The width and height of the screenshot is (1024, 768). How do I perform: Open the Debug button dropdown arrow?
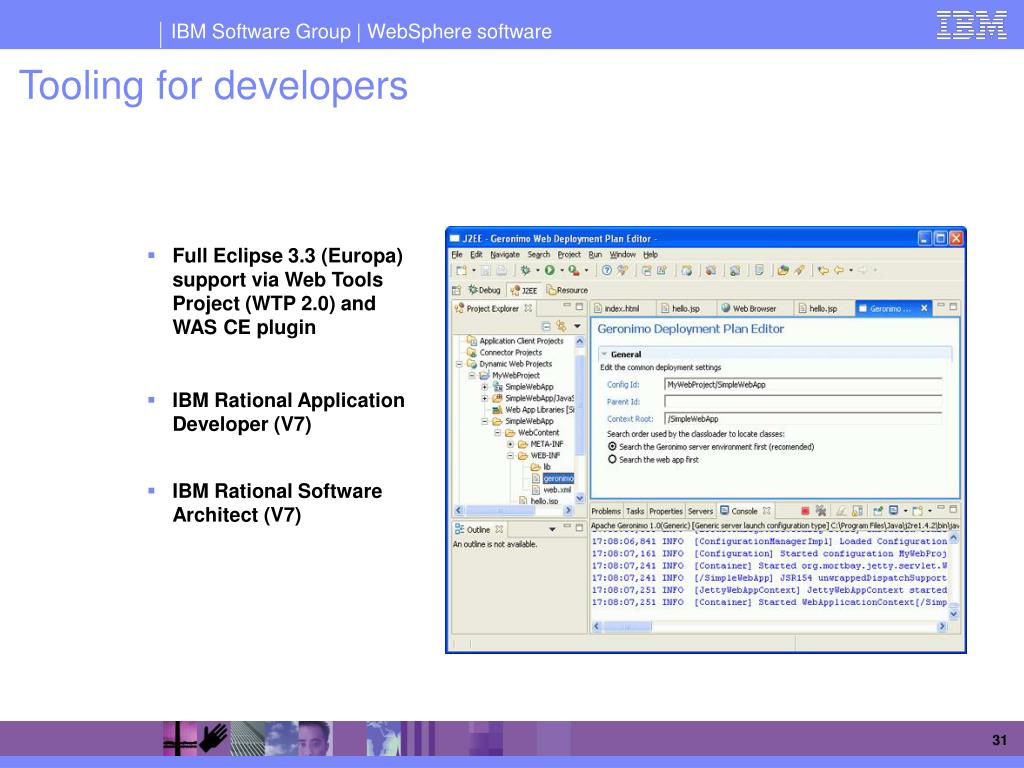537,271
